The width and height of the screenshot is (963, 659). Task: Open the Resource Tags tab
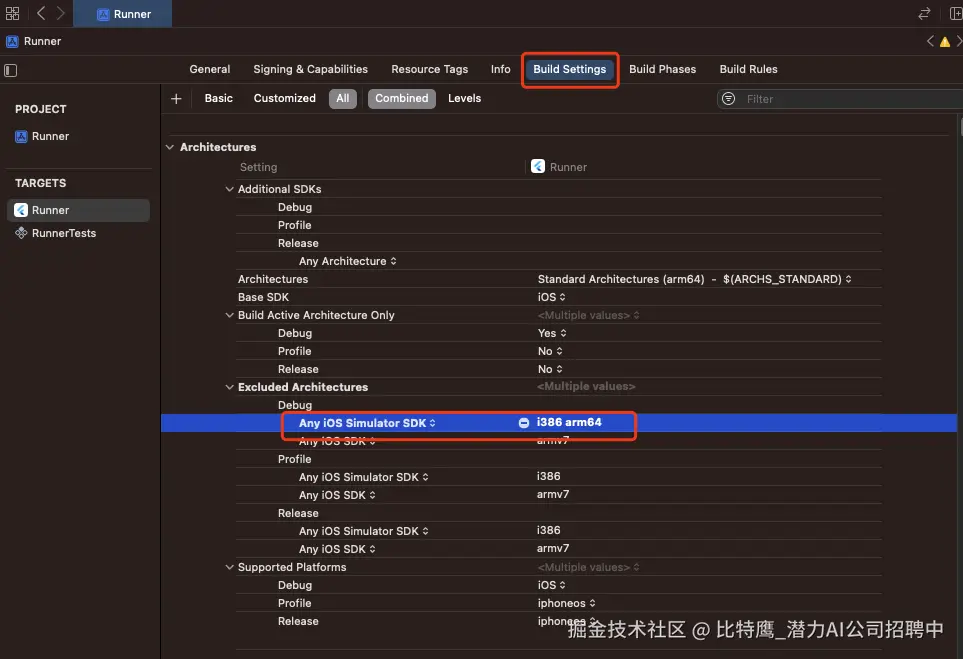coord(429,69)
